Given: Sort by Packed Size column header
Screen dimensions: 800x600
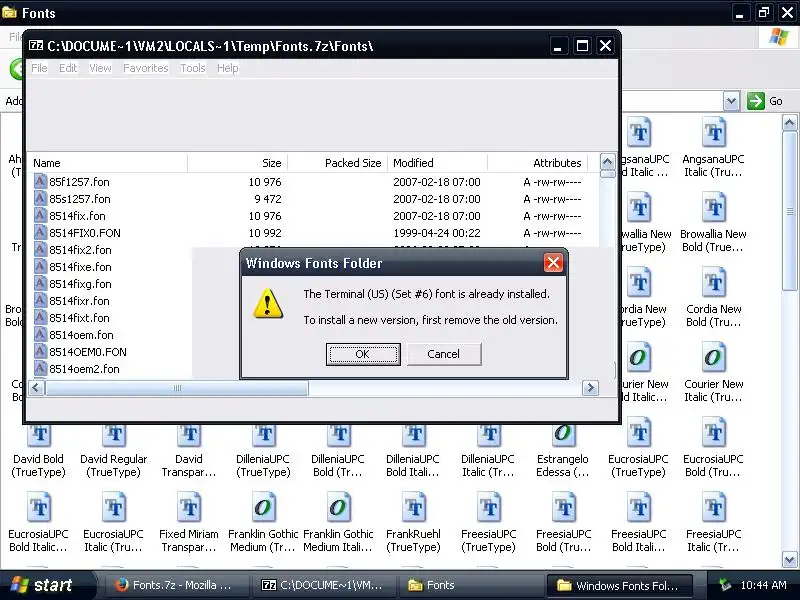Looking at the screenshot, I should 337,163.
